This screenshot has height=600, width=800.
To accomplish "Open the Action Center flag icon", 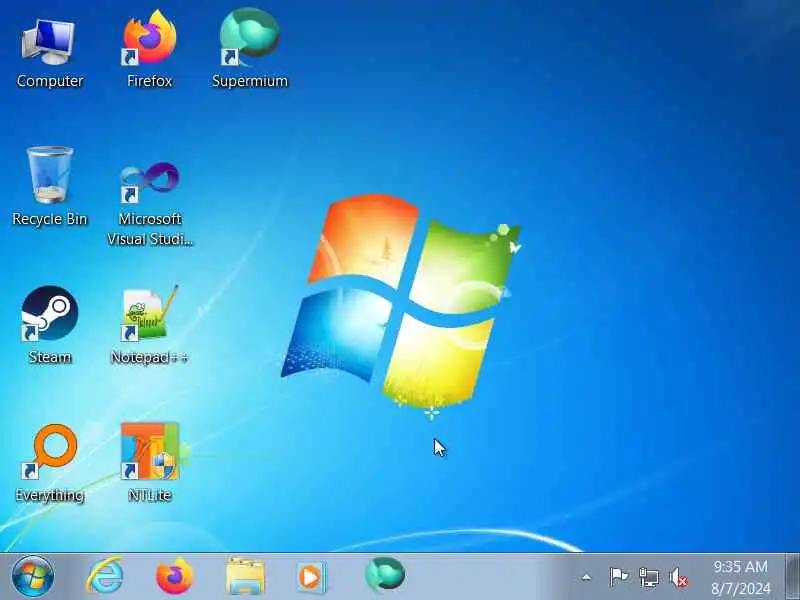I will [x=619, y=578].
